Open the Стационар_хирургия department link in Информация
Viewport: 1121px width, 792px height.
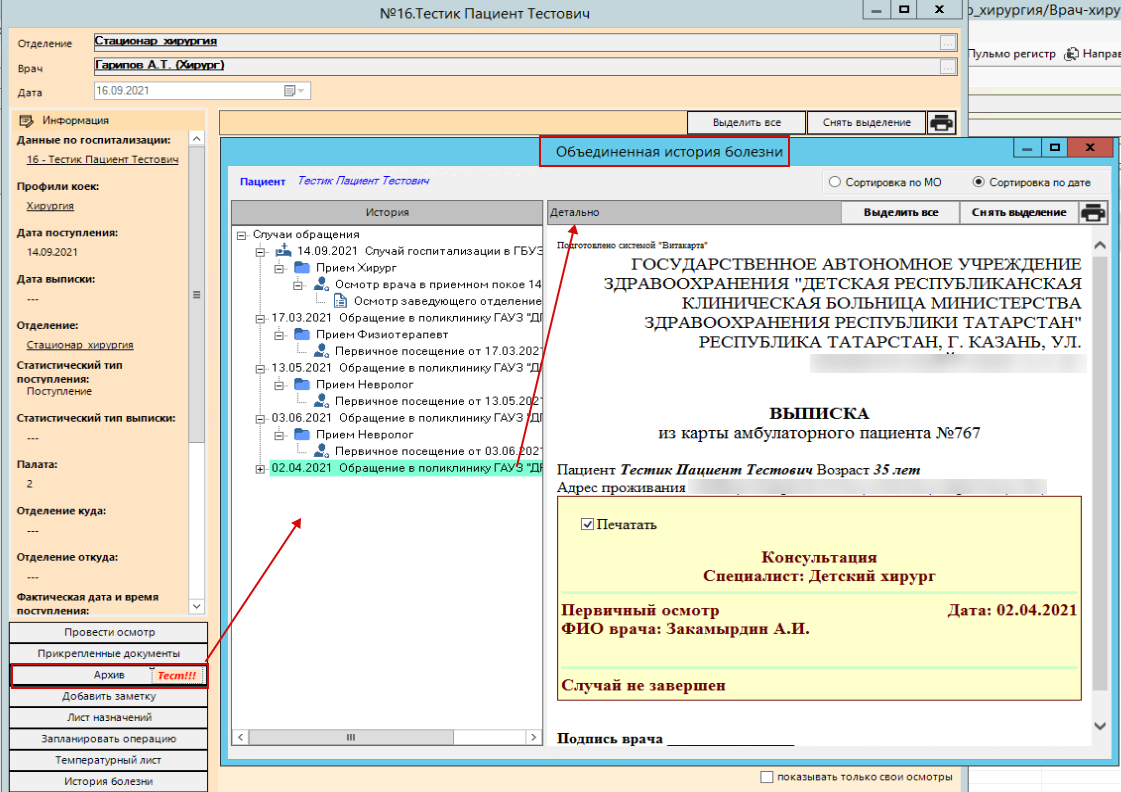(80, 345)
